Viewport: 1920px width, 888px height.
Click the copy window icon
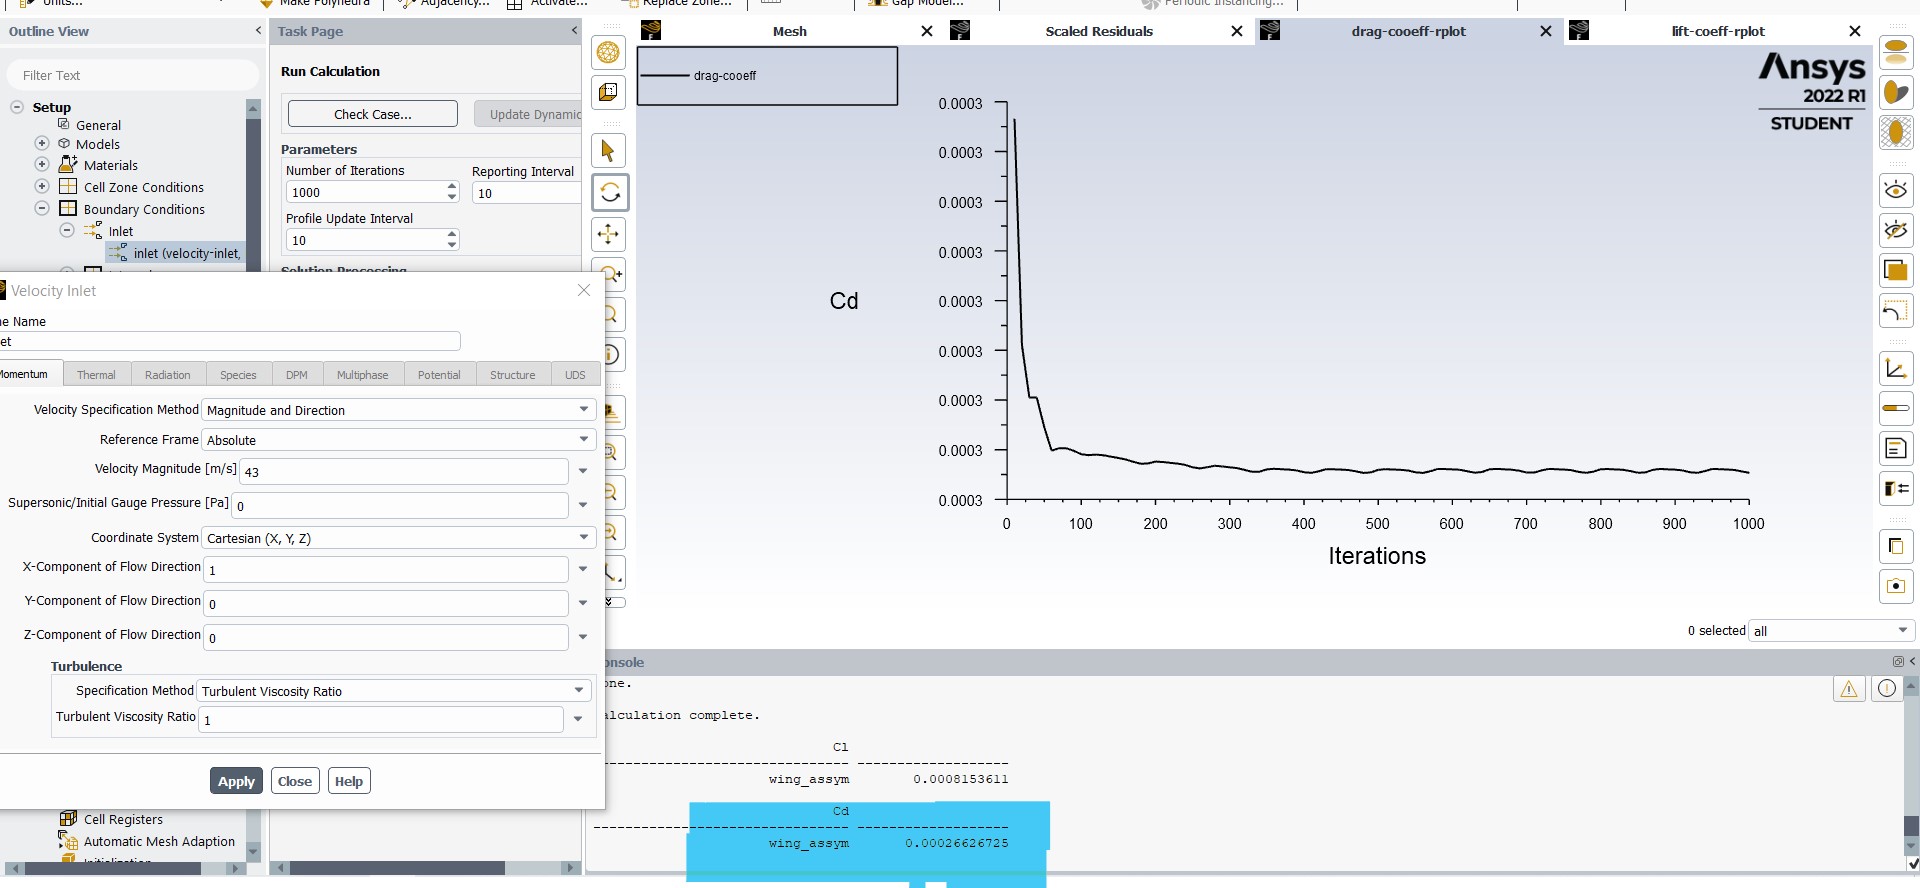(1896, 546)
